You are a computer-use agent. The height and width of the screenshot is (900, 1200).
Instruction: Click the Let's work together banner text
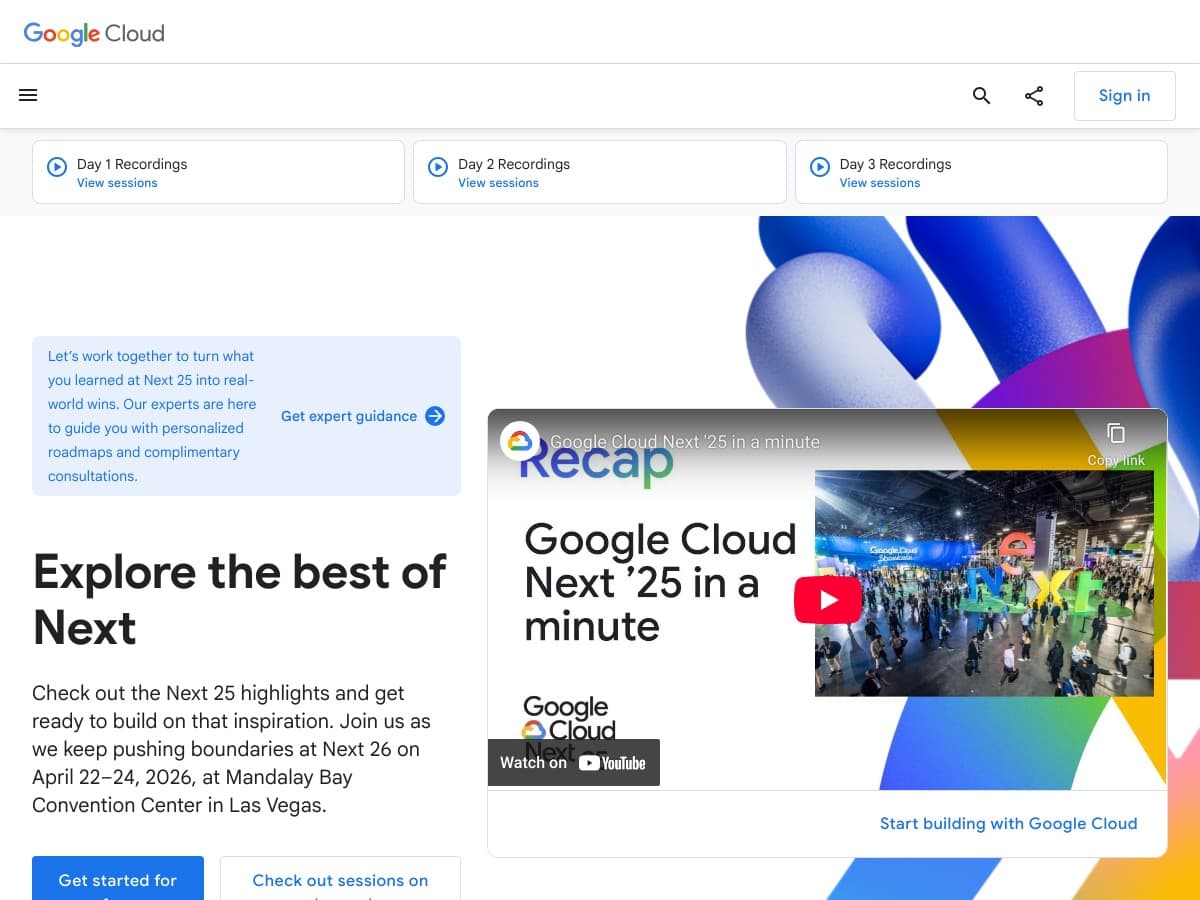[152, 416]
